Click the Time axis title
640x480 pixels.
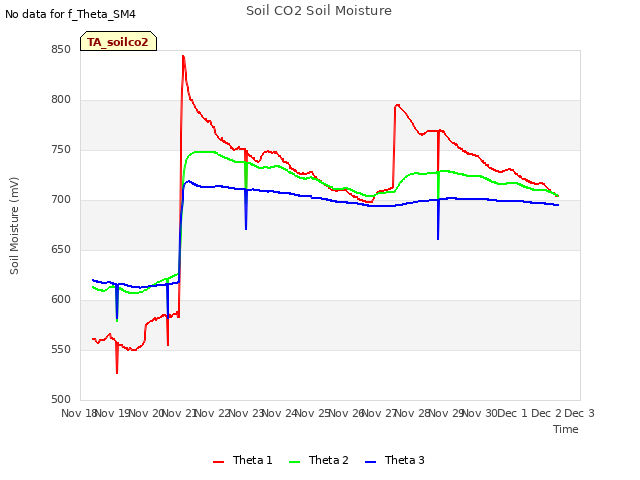coord(566,429)
